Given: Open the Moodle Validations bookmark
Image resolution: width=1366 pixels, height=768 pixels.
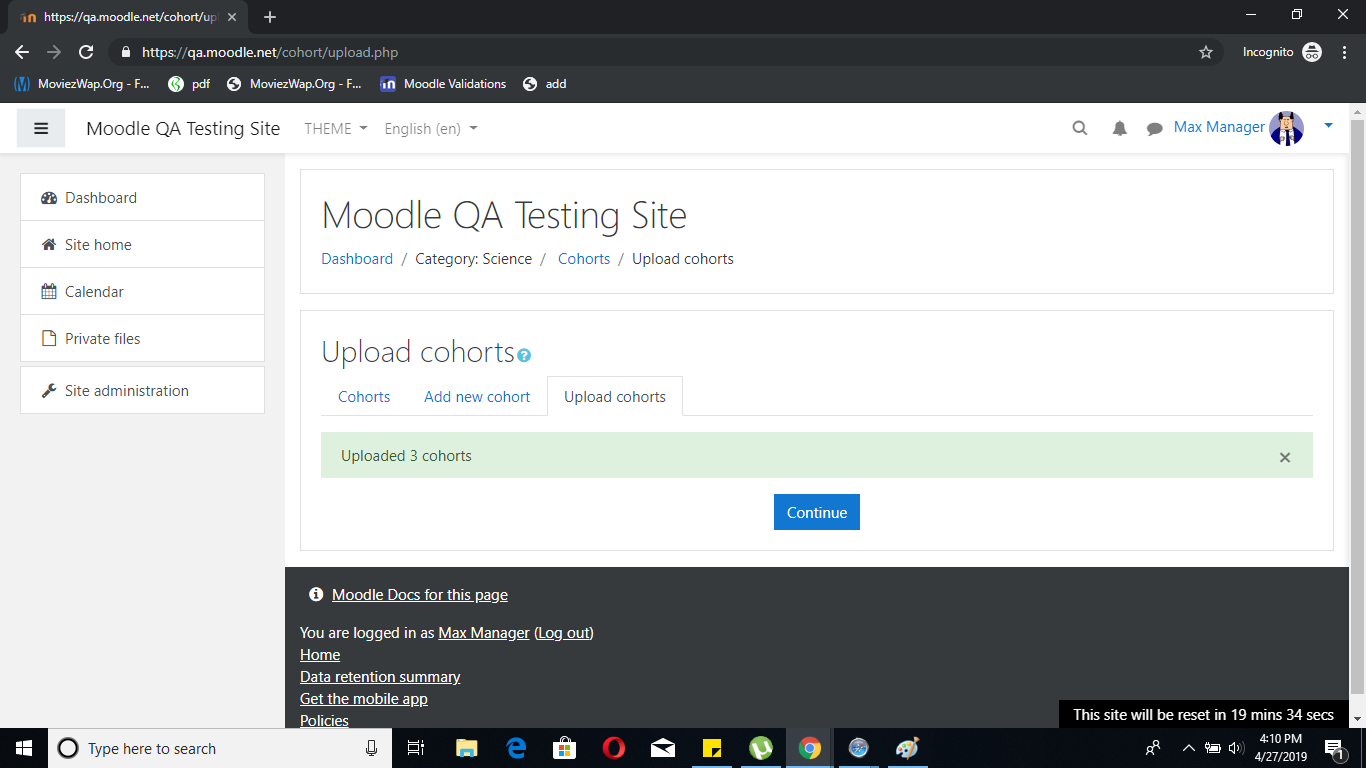Looking at the screenshot, I should [443, 84].
